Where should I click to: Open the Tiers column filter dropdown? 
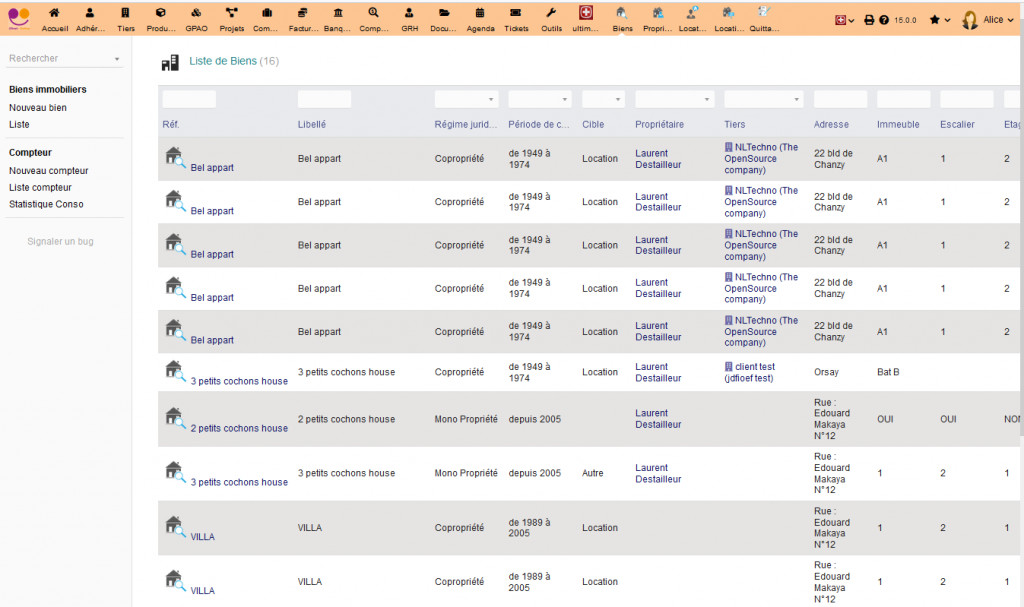click(763, 100)
